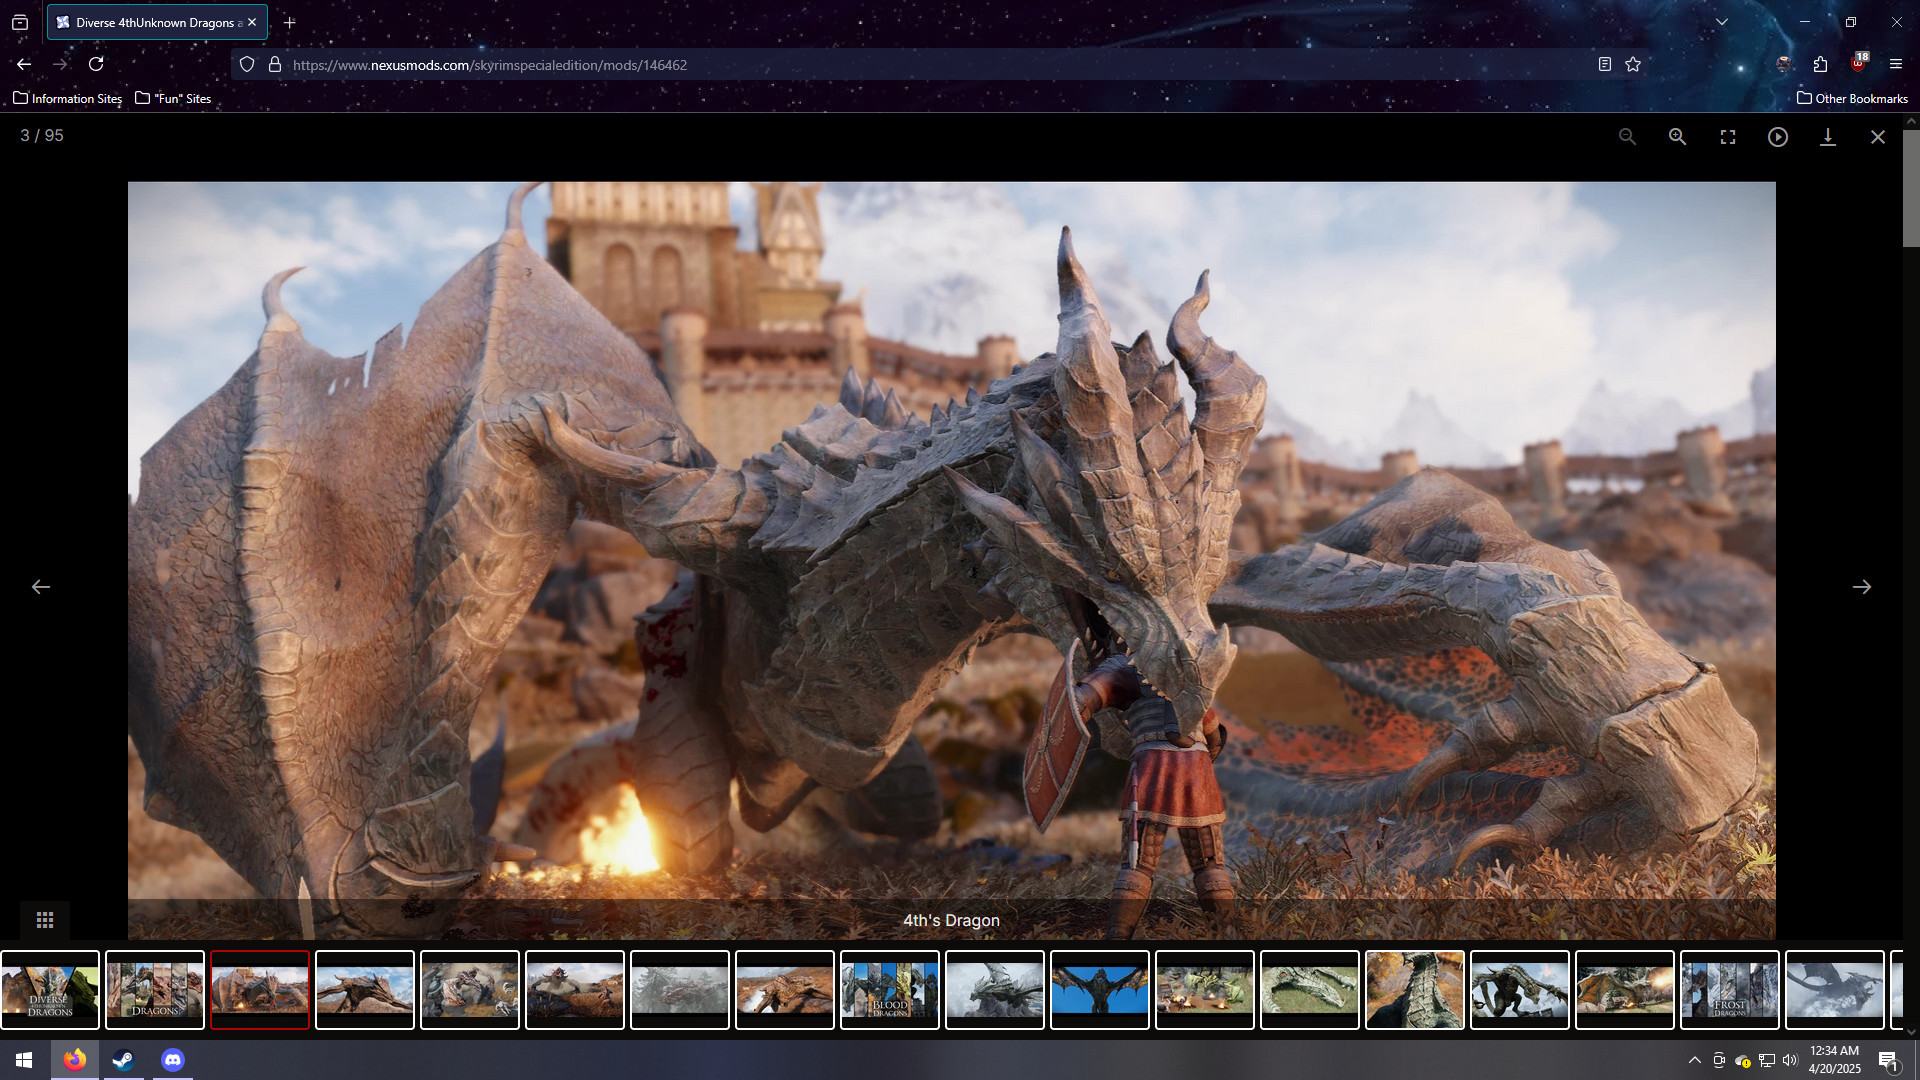Toggle fullscreen for the image viewer
This screenshot has width=1920, height=1080.
tap(1727, 137)
